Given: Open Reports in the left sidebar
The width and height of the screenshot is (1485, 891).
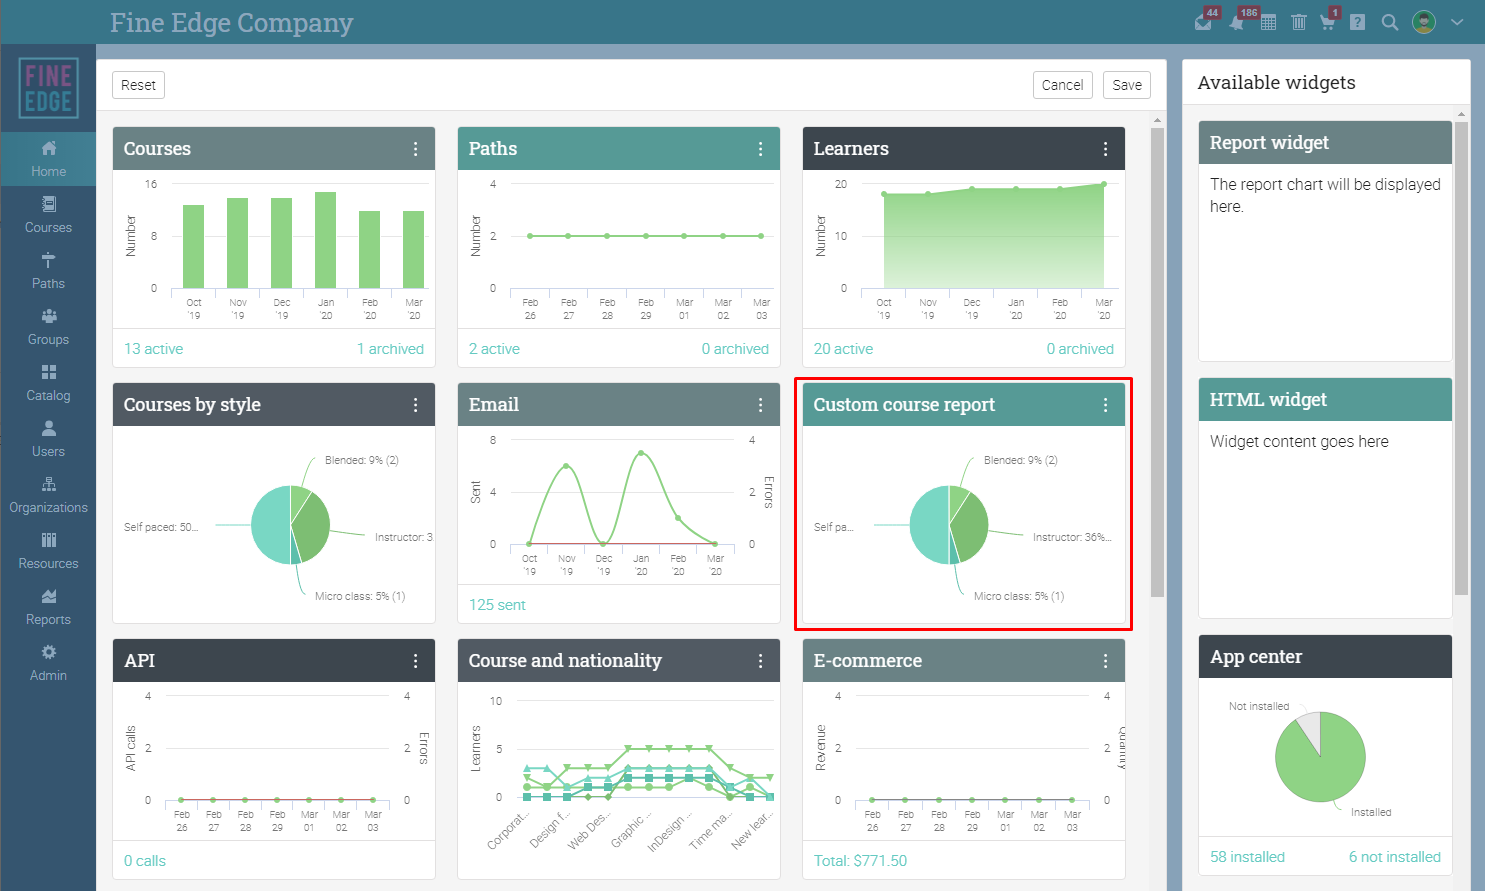Looking at the screenshot, I should coord(48,607).
